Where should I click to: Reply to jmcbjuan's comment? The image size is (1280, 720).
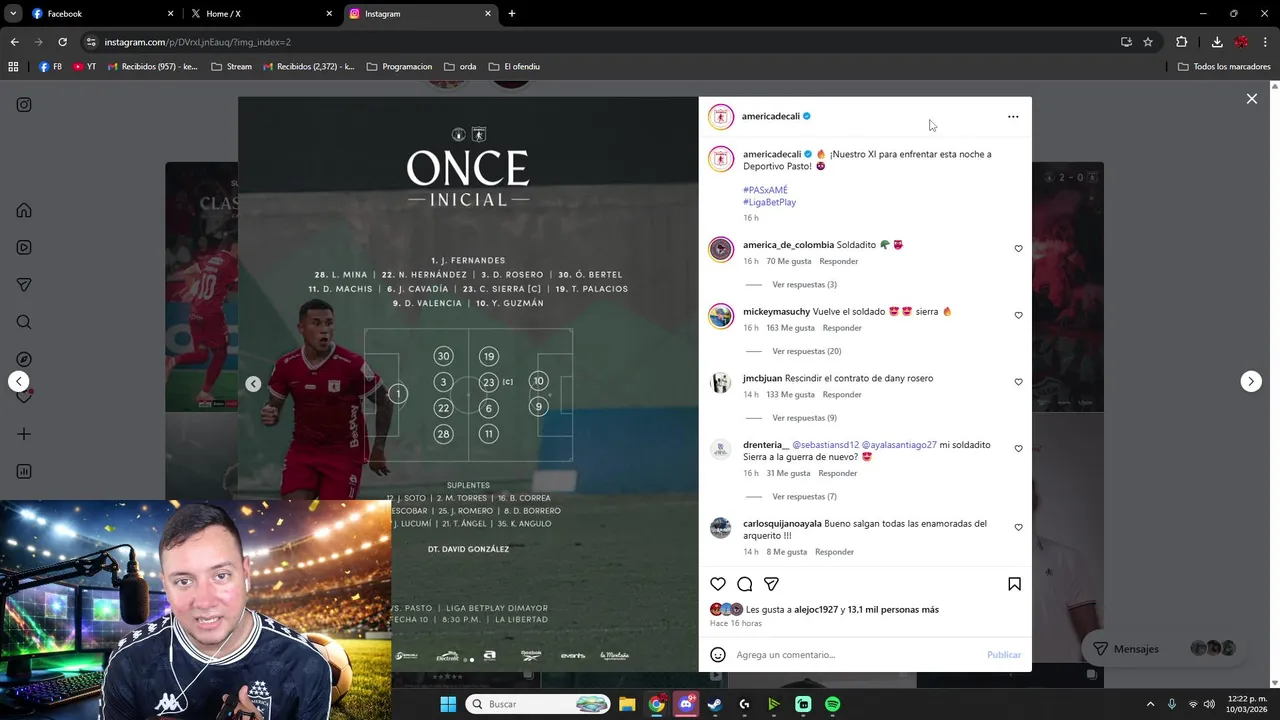[842, 395]
